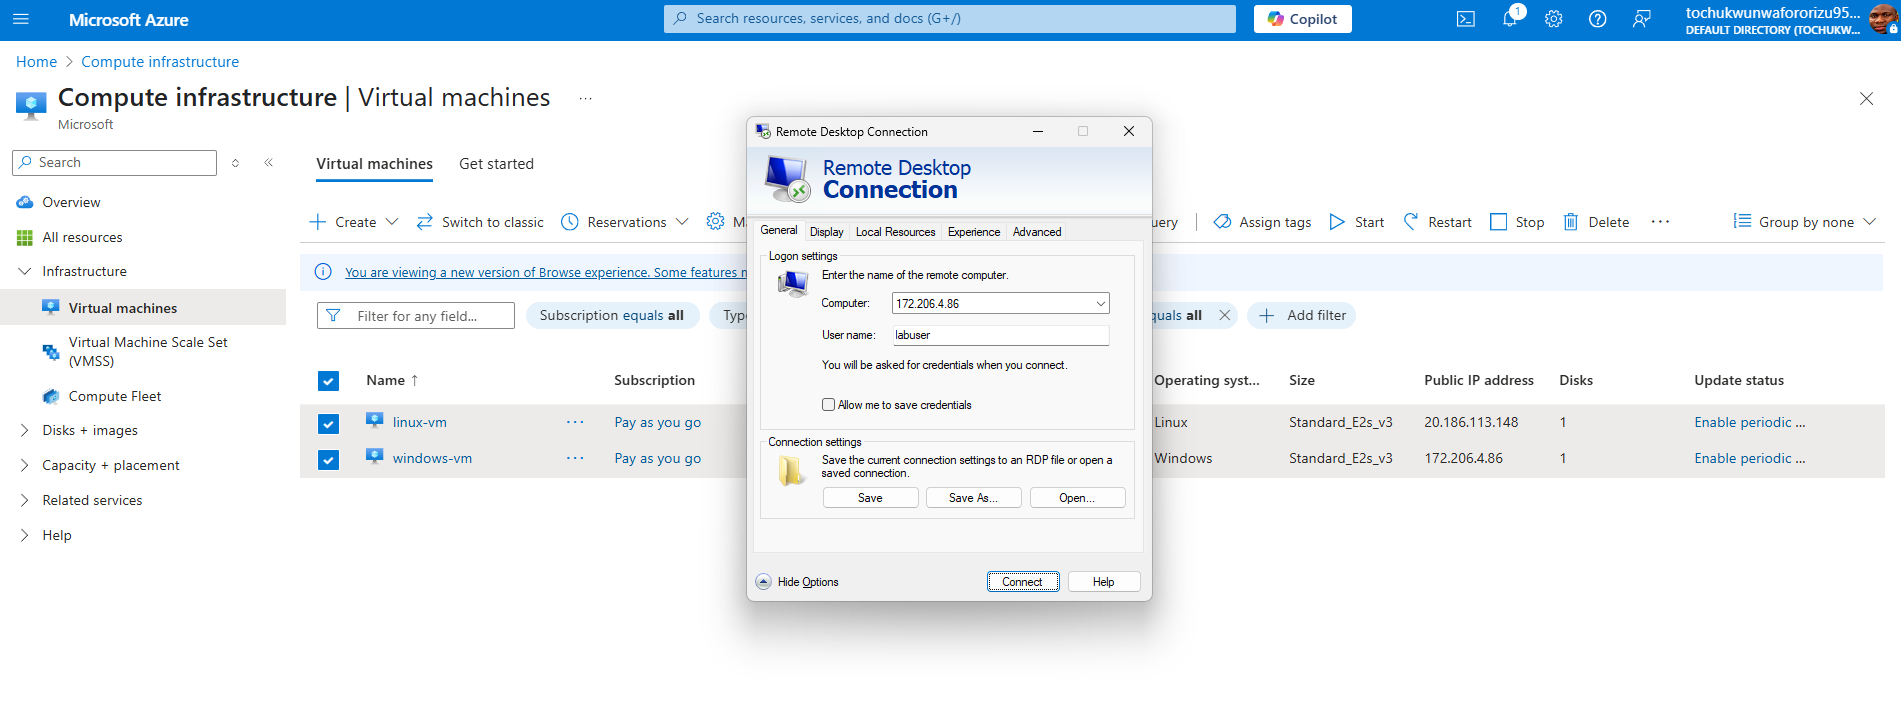Open the Reservations dropdown
1901x722 pixels.
tap(625, 222)
